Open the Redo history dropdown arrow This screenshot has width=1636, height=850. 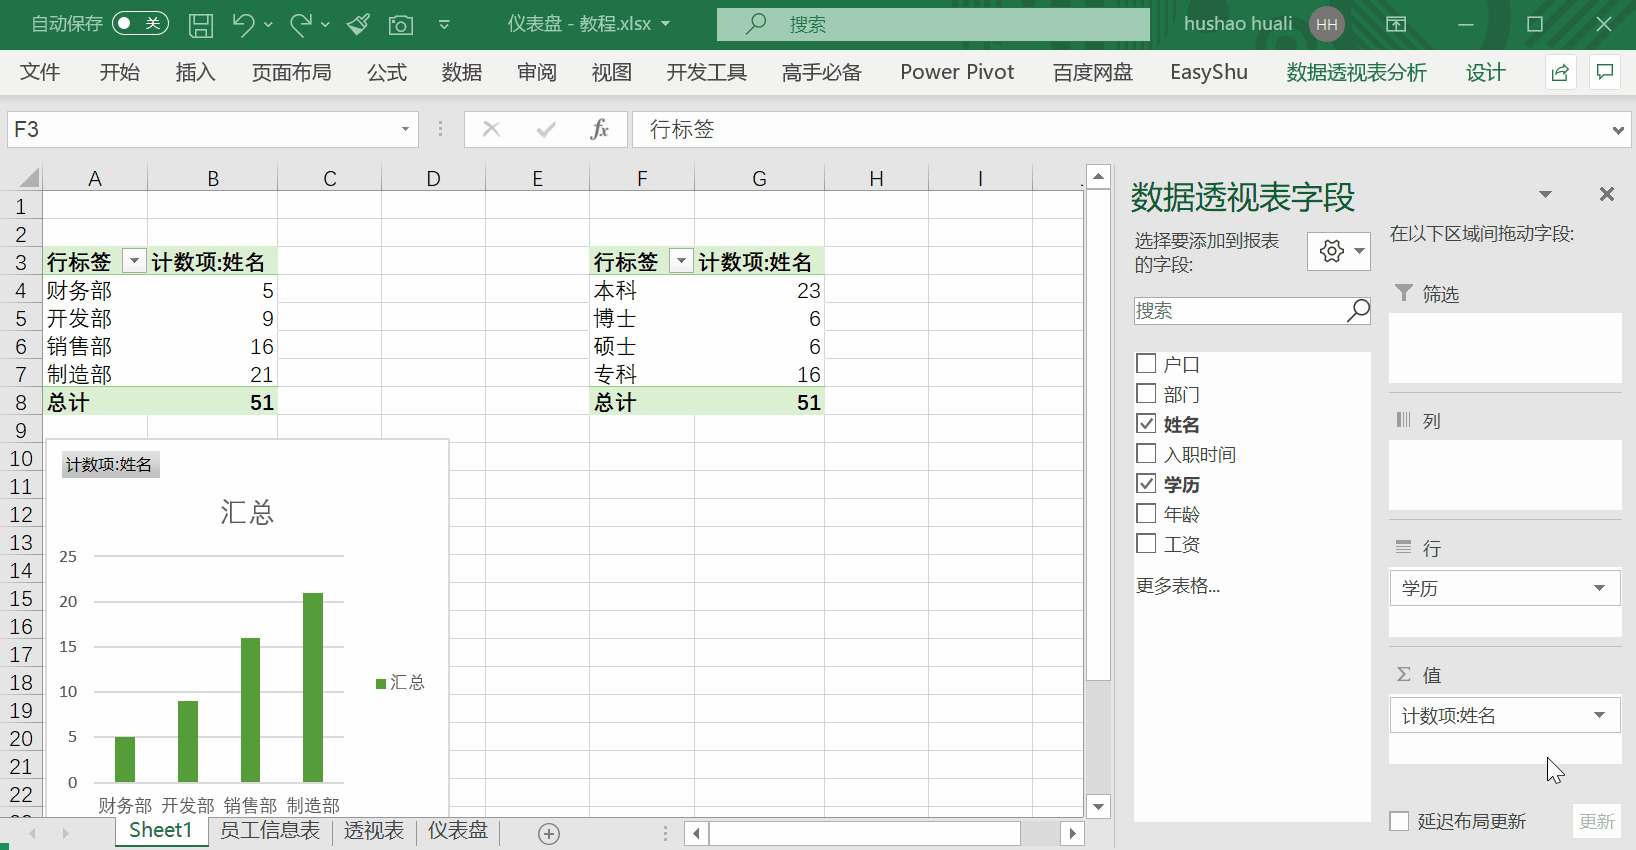[x=326, y=25]
